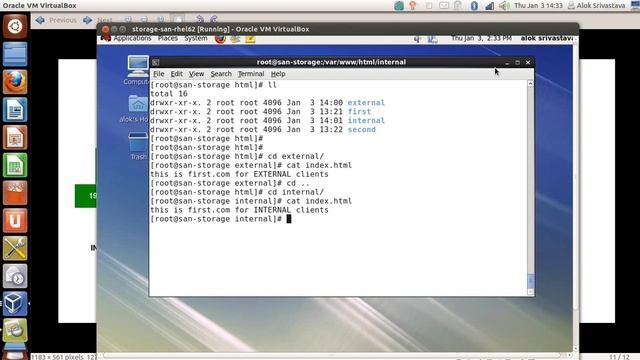Open the guest clock Thu Jan 3, 2:33 PM

click(481, 38)
